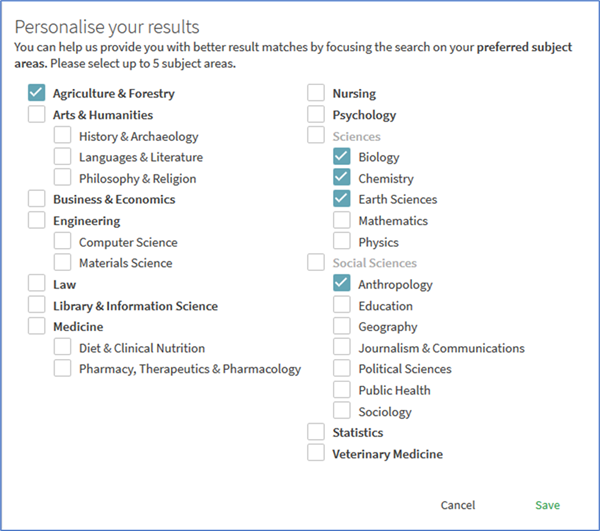This screenshot has width=600, height=531.
Task: Uncheck the Chemistry checkbox
Action: tap(342, 178)
